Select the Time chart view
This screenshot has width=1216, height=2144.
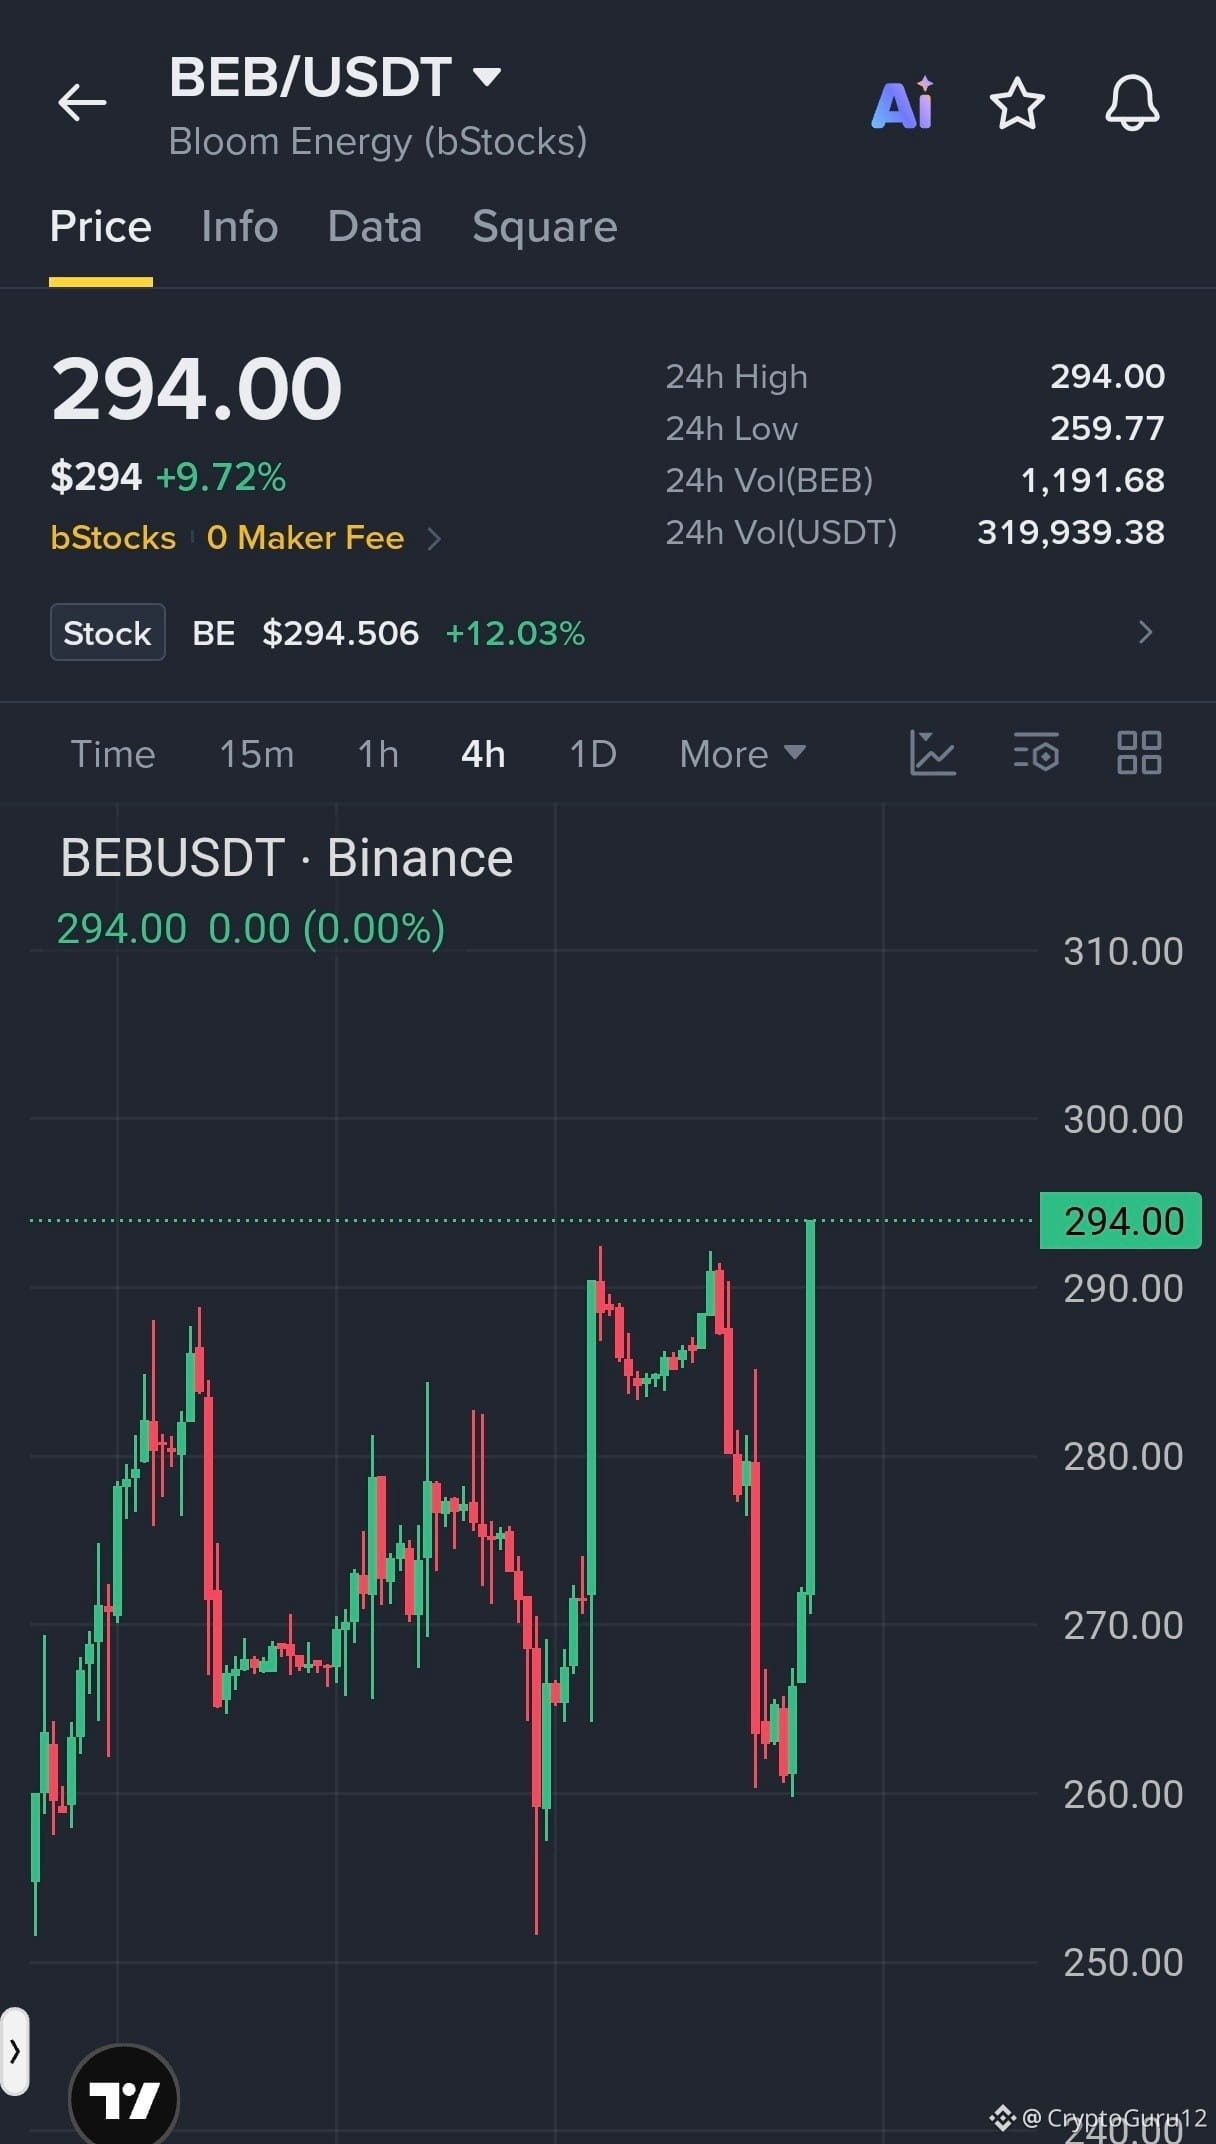[x=113, y=754]
